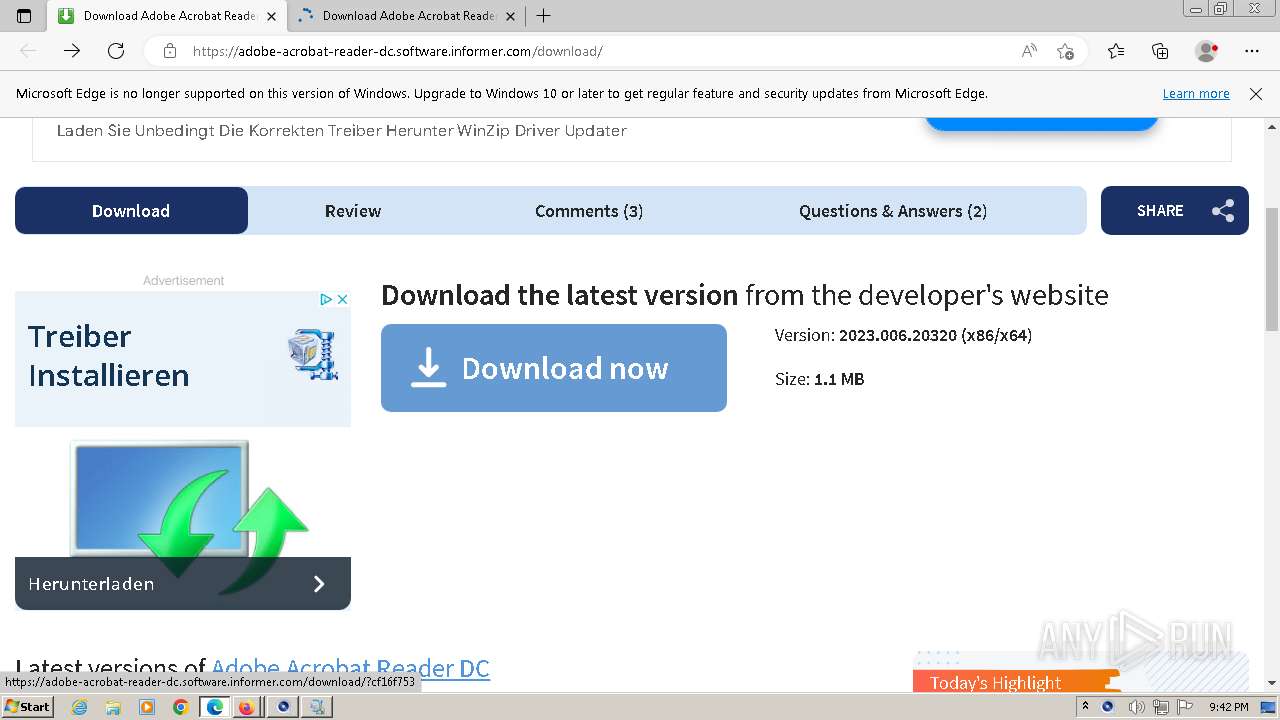Screen dimensions: 1280x720
Task: Switch to the first Download Adobe Acrobat Reader tab
Action: click(168, 16)
